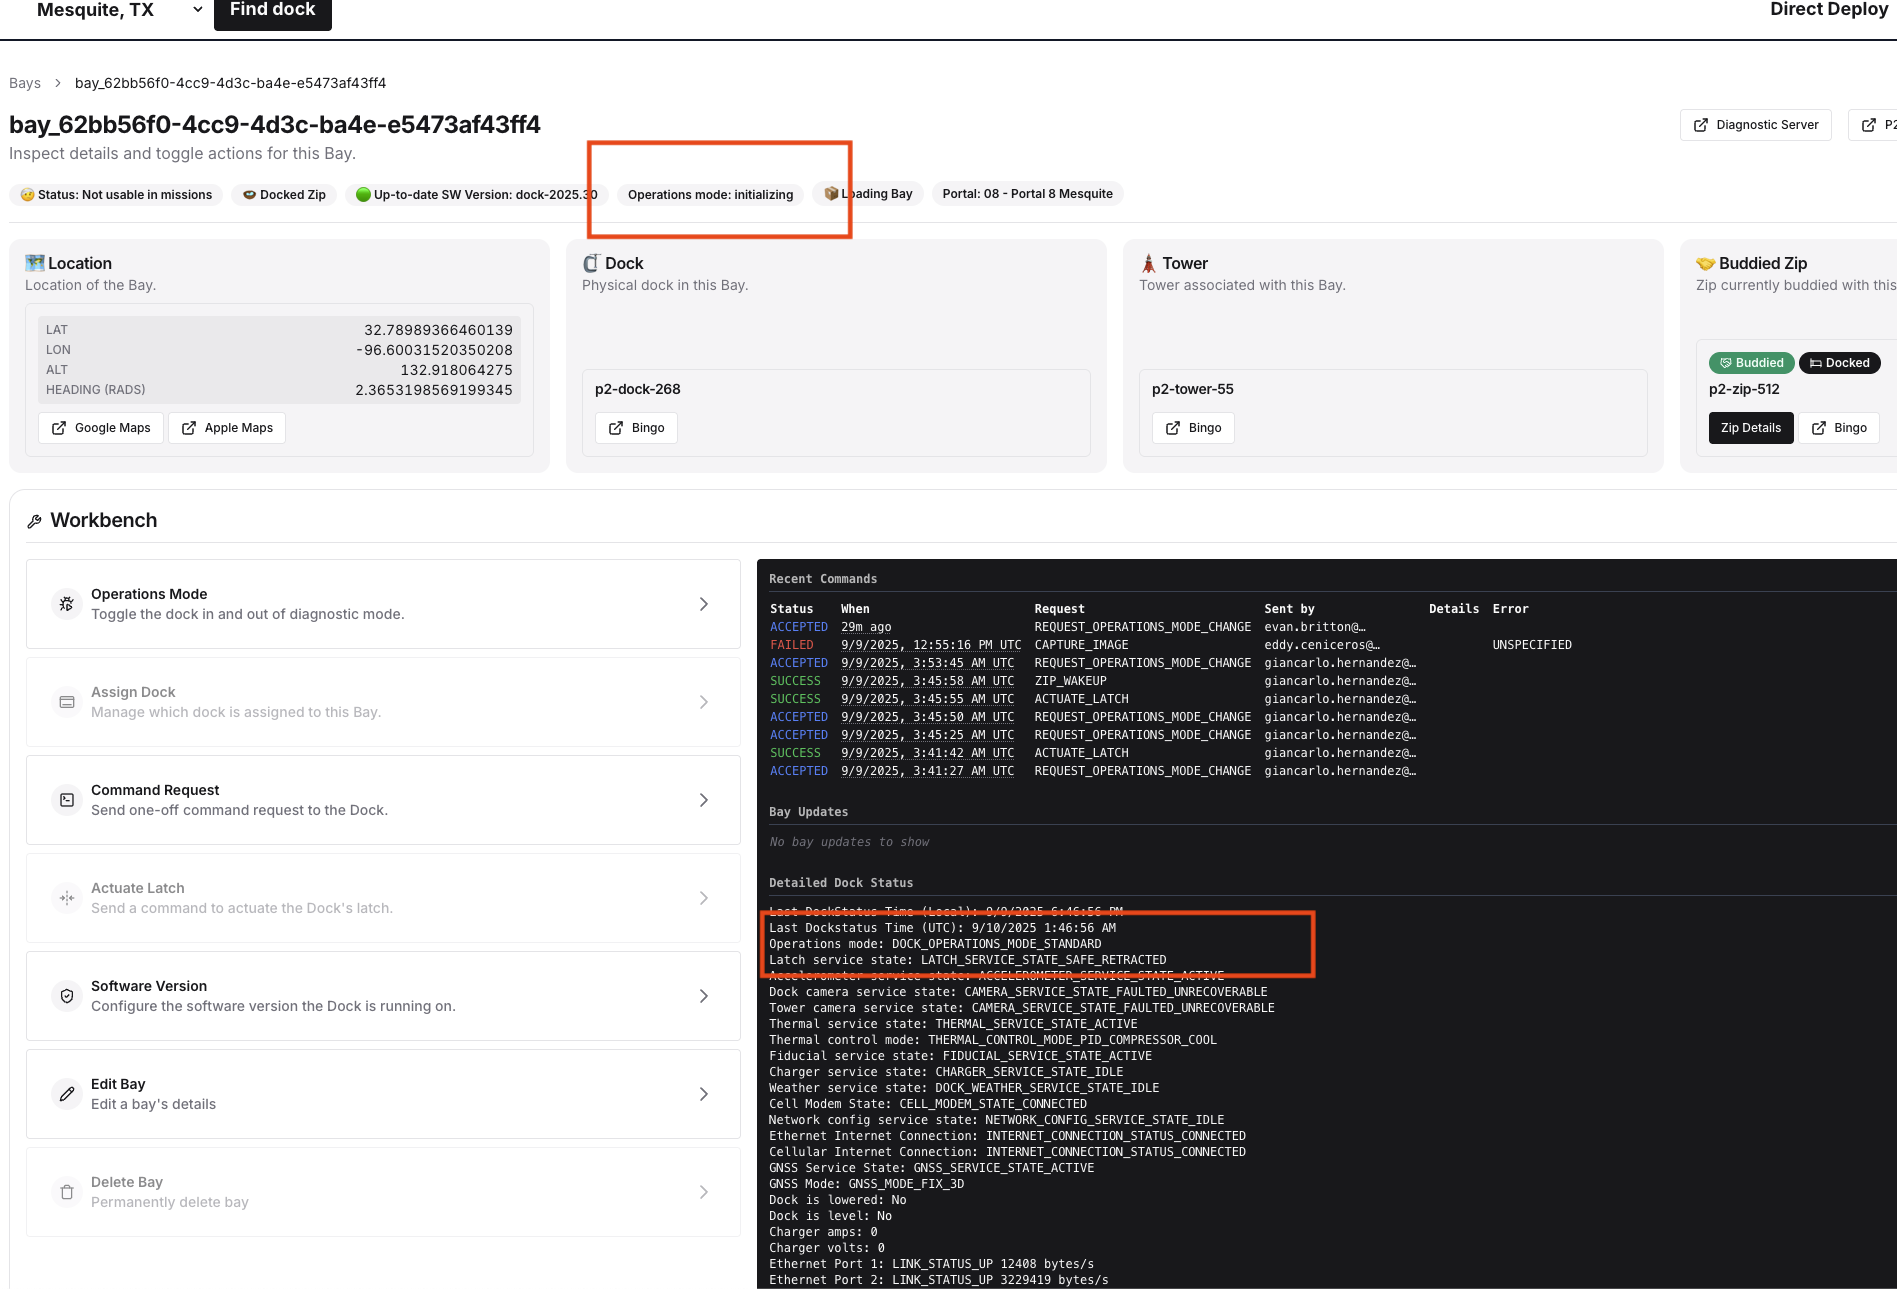Click the Software Version shield icon
This screenshot has width=1897, height=1289.
[67, 996]
